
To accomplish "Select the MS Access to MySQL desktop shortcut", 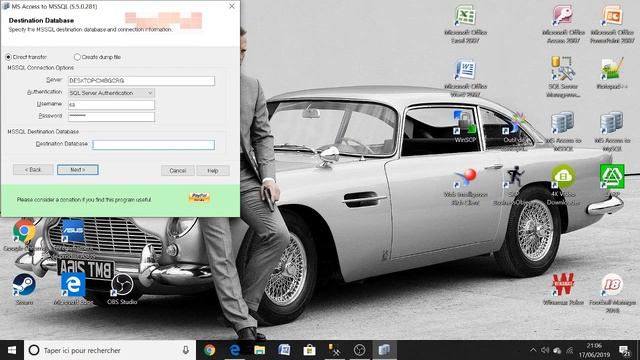I will [x=612, y=131].
